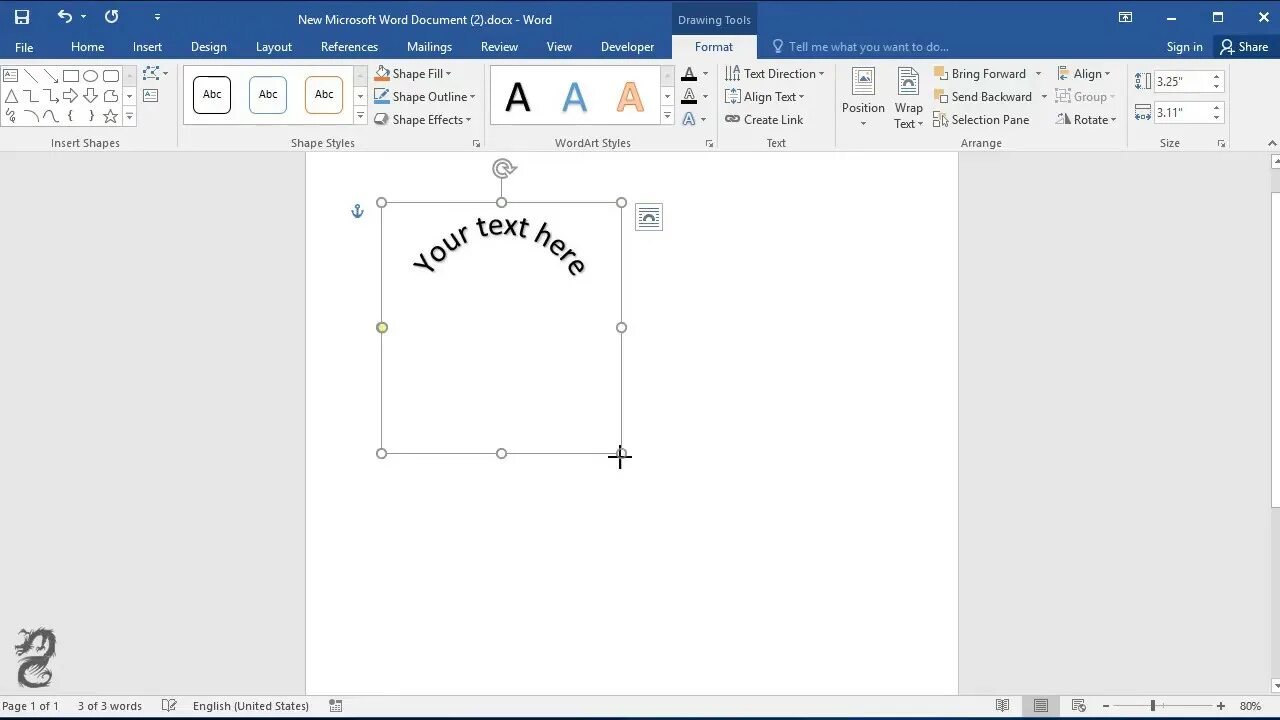Click the object anchor icon
This screenshot has width=1280, height=720.
[x=357, y=211]
